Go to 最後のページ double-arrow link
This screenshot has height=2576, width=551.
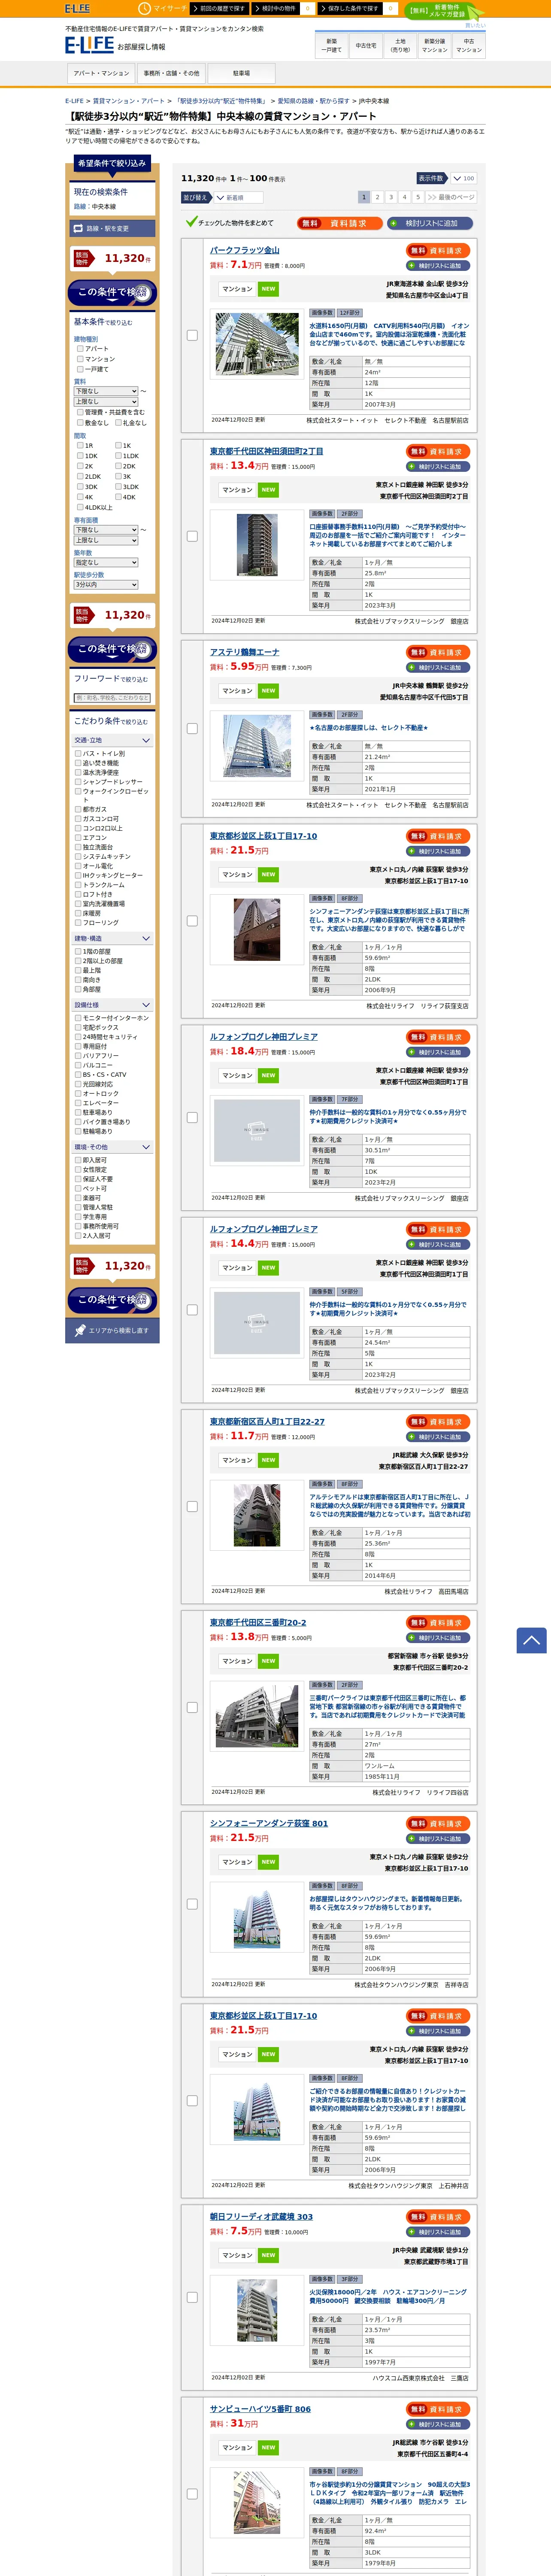tap(450, 197)
